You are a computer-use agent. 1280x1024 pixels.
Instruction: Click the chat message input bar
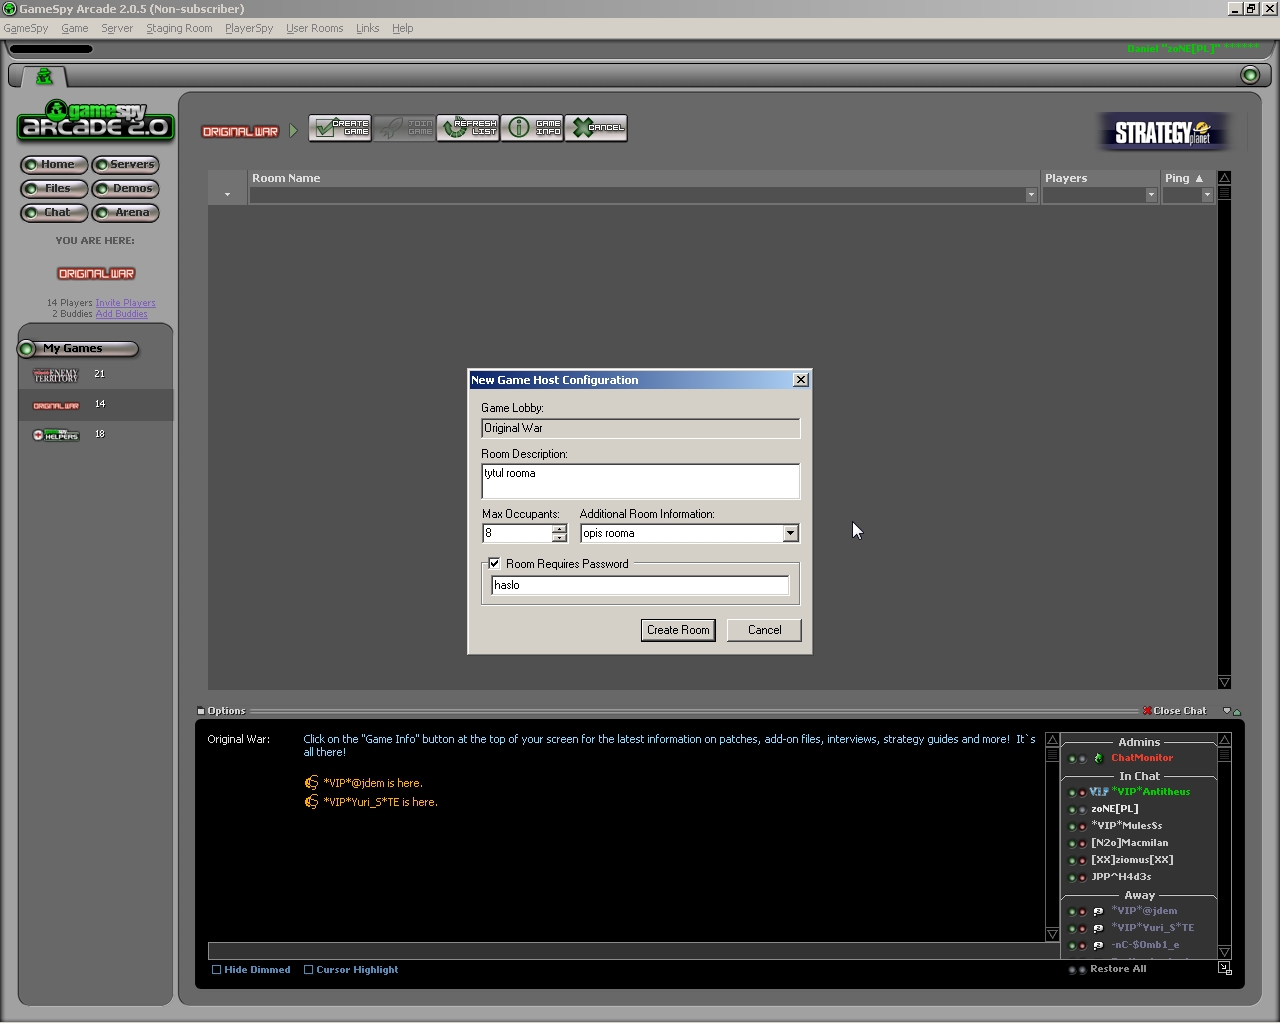(634, 950)
